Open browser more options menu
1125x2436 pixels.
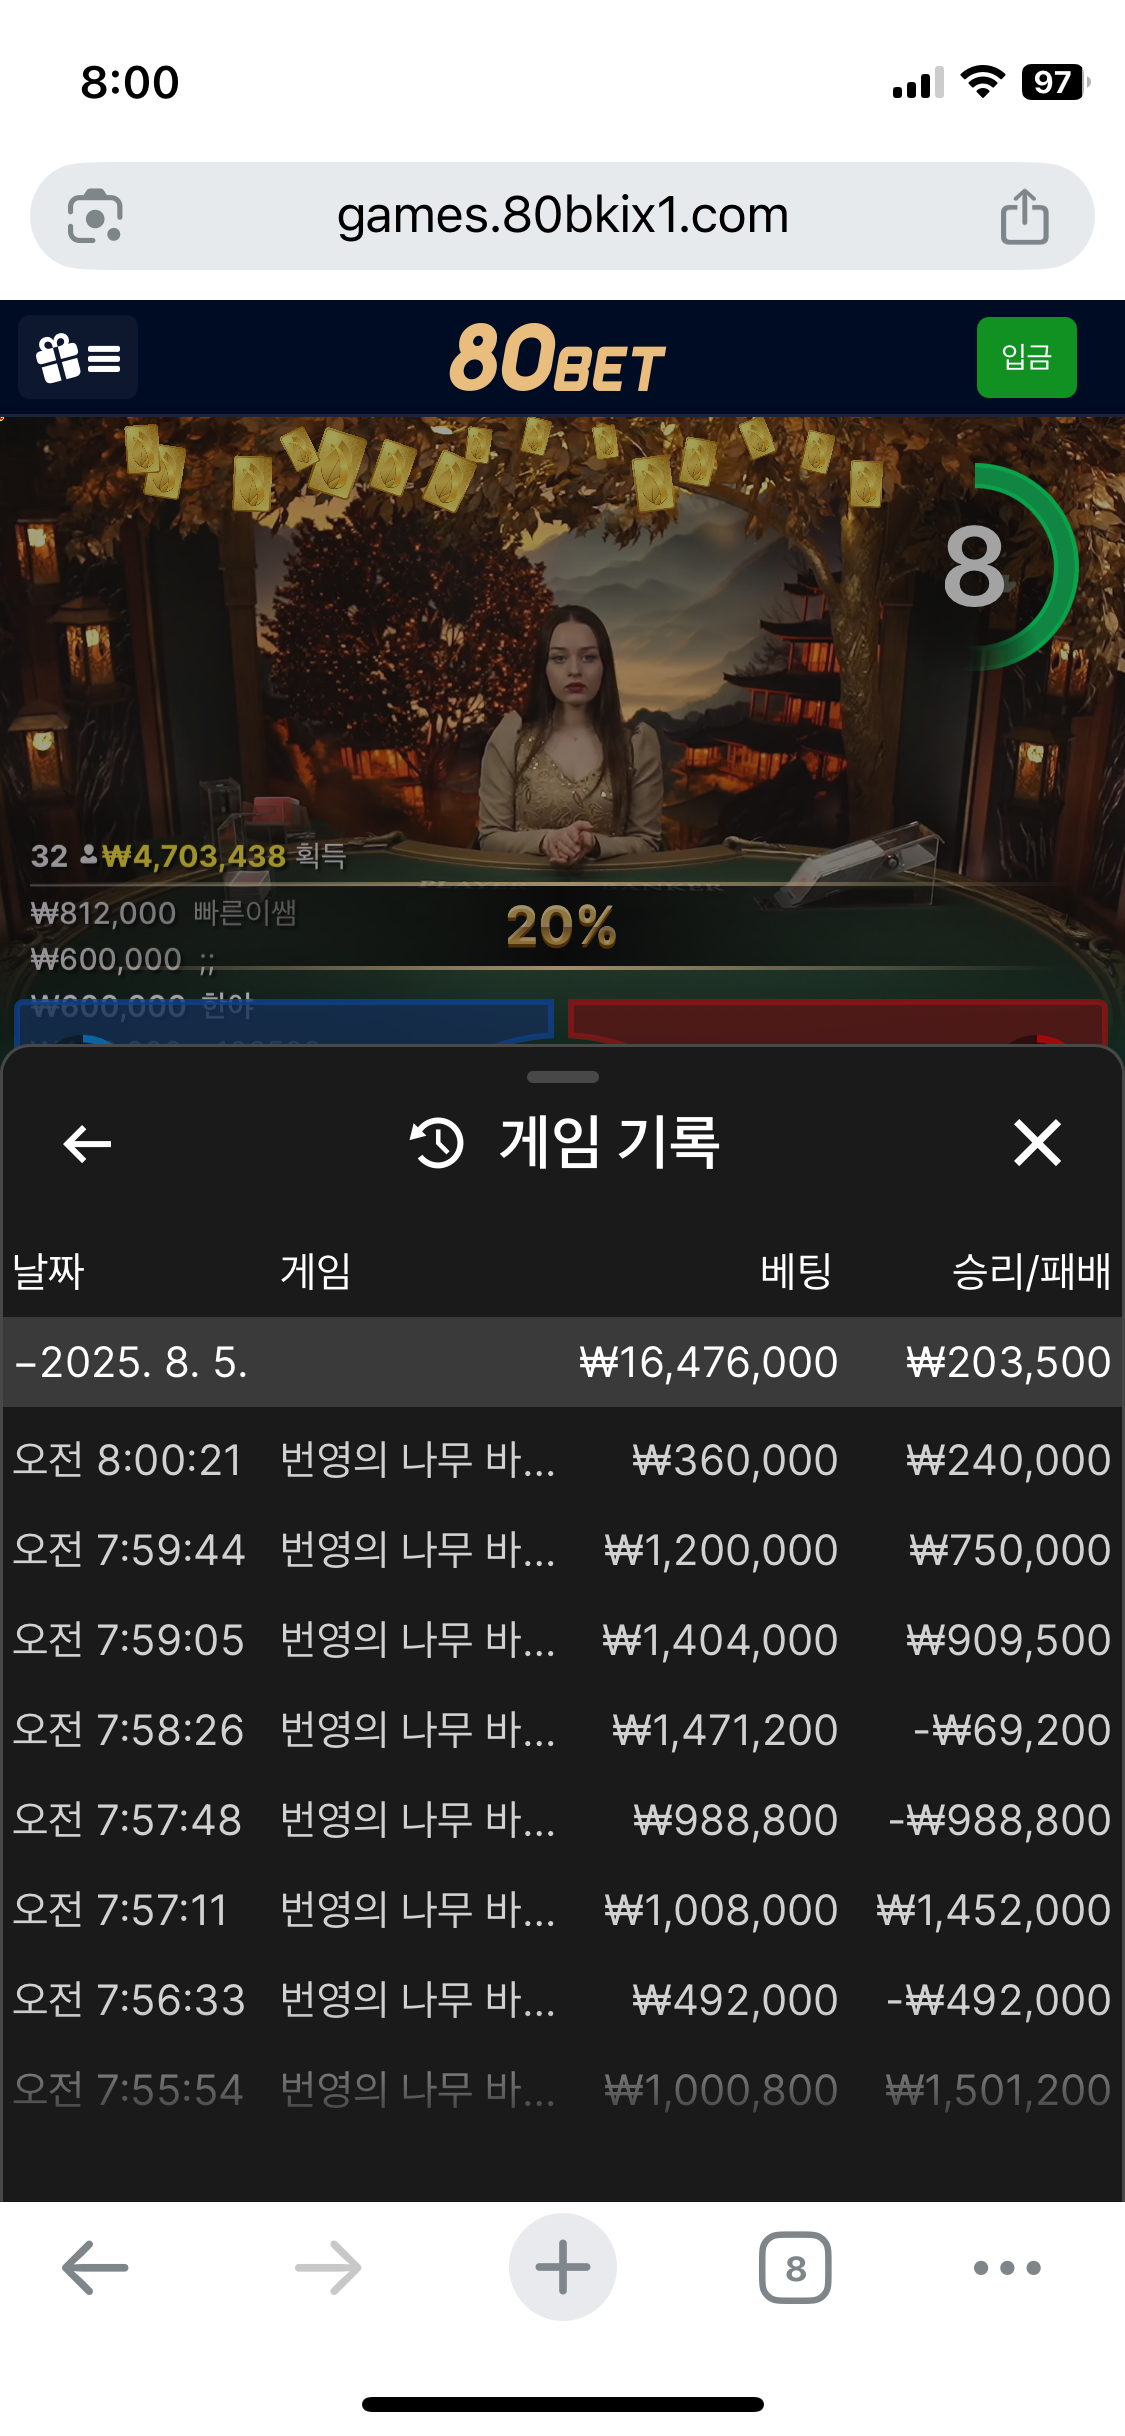pos(1007,2267)
